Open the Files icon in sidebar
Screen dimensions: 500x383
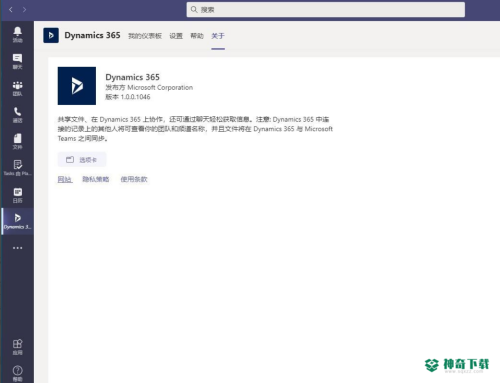point(17,142)
